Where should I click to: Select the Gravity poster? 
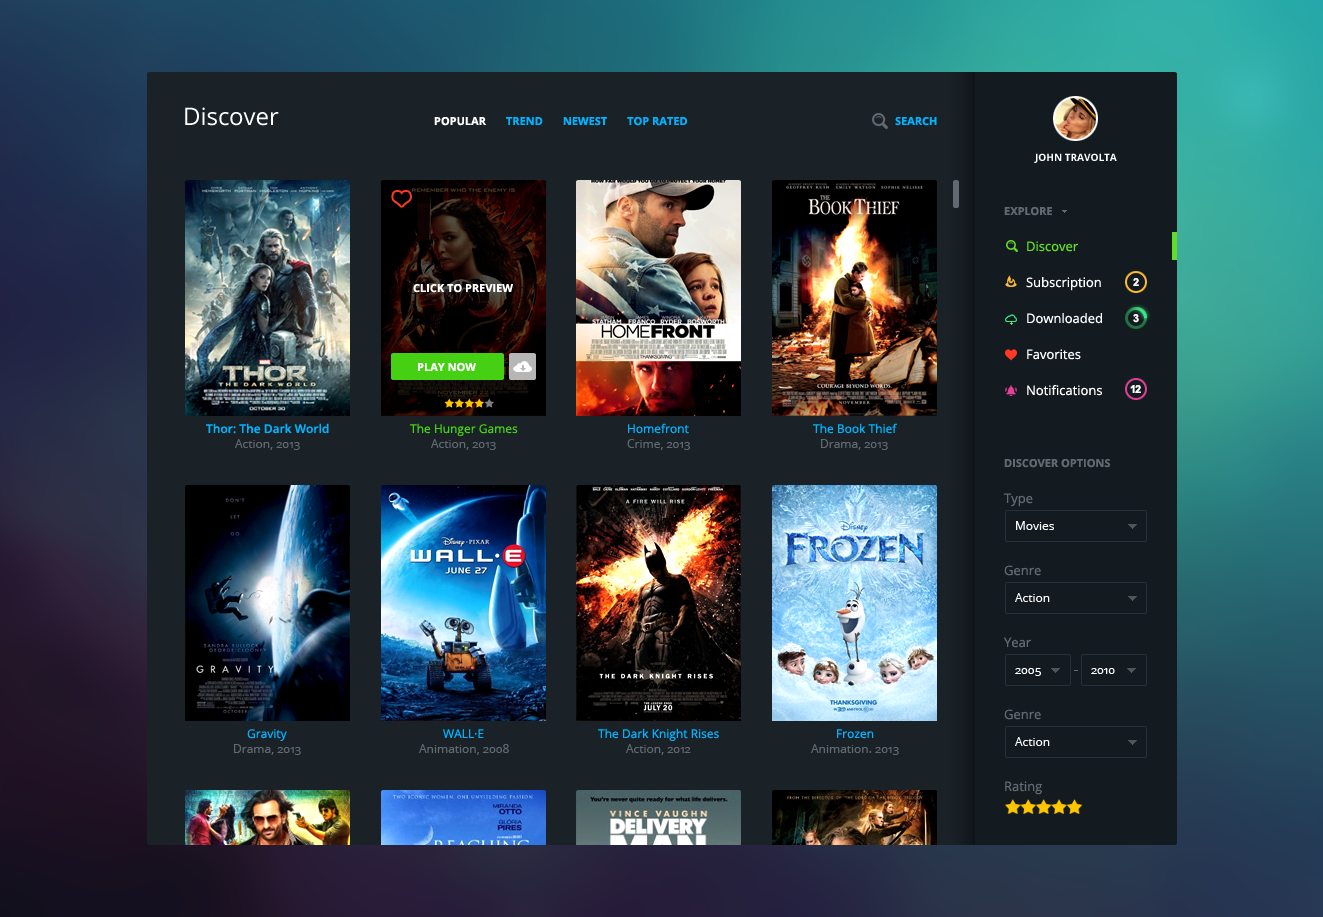[267, 603]
